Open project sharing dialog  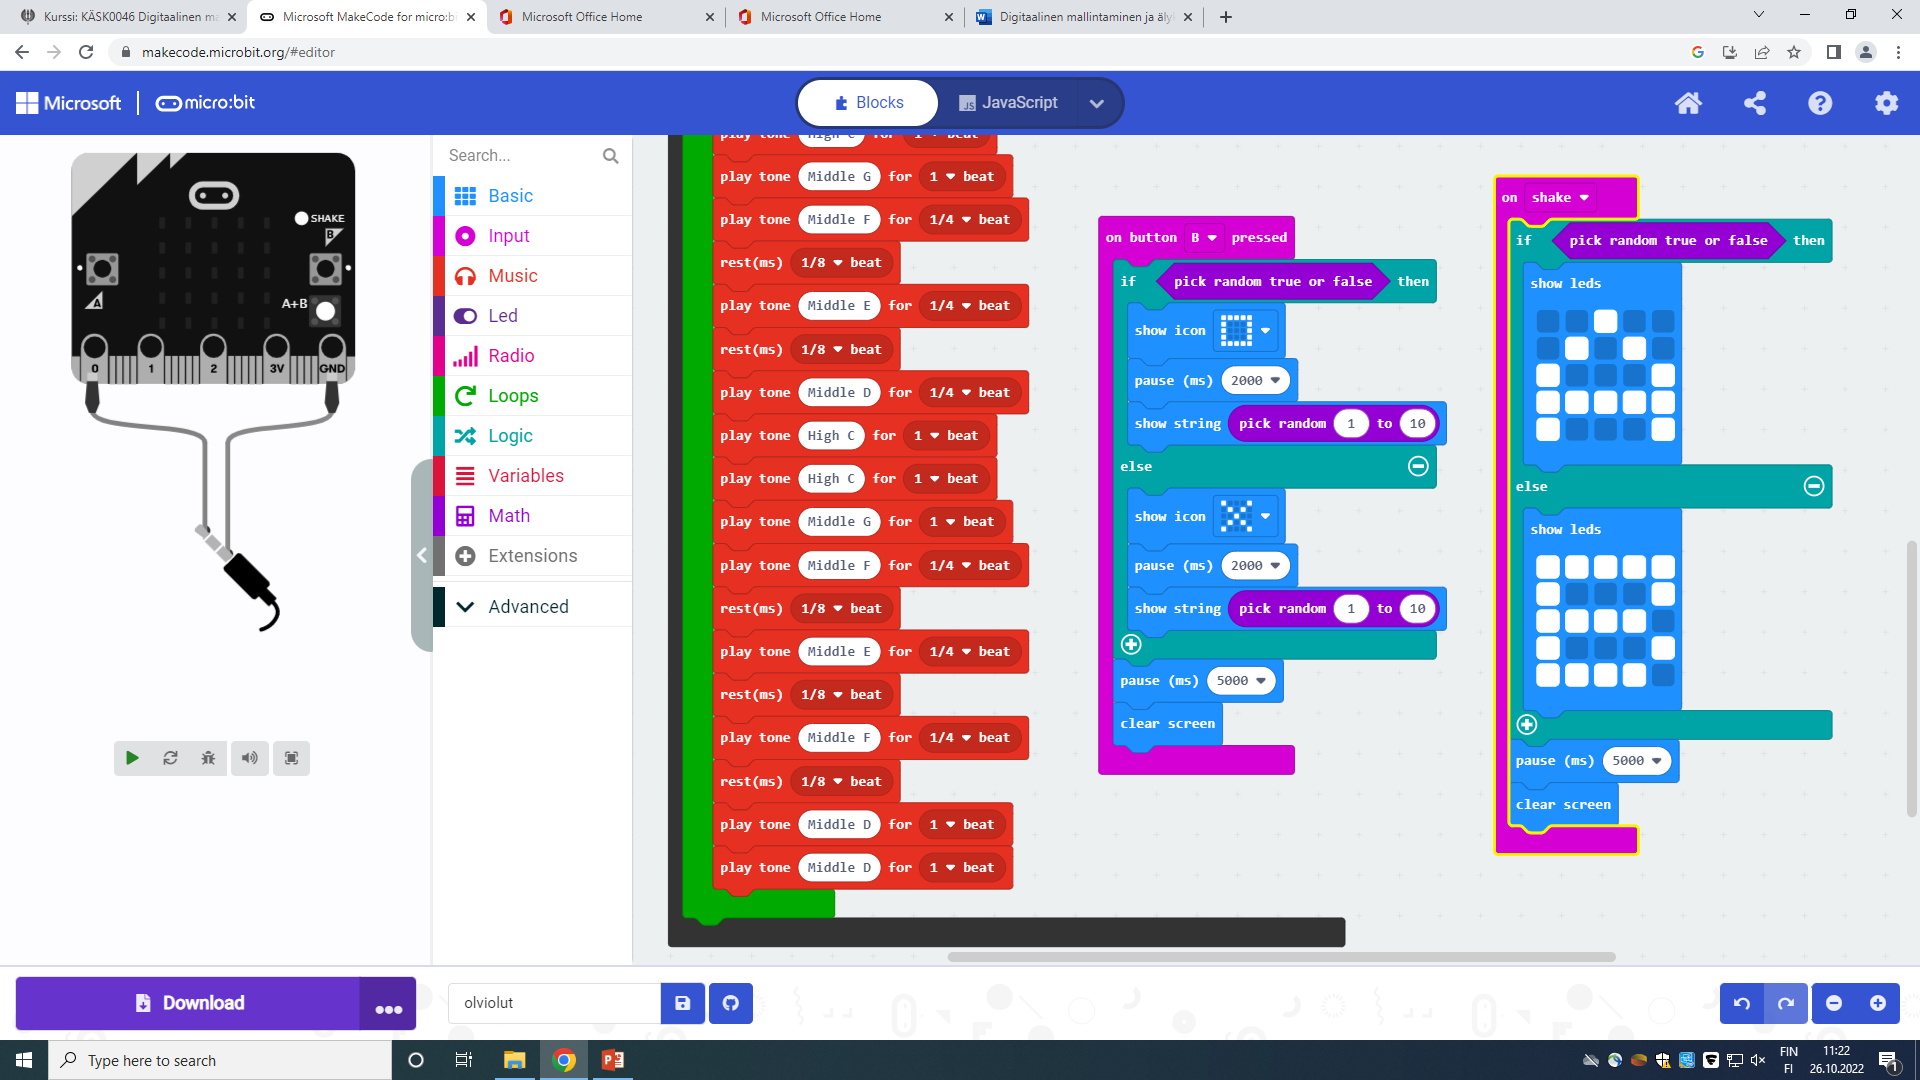(1754, 103)
